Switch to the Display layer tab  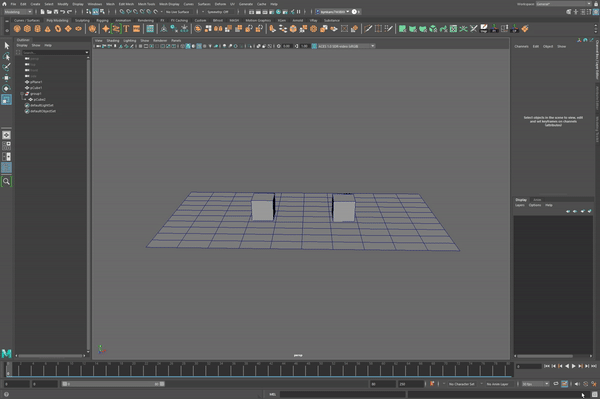[x=521, y=200]
